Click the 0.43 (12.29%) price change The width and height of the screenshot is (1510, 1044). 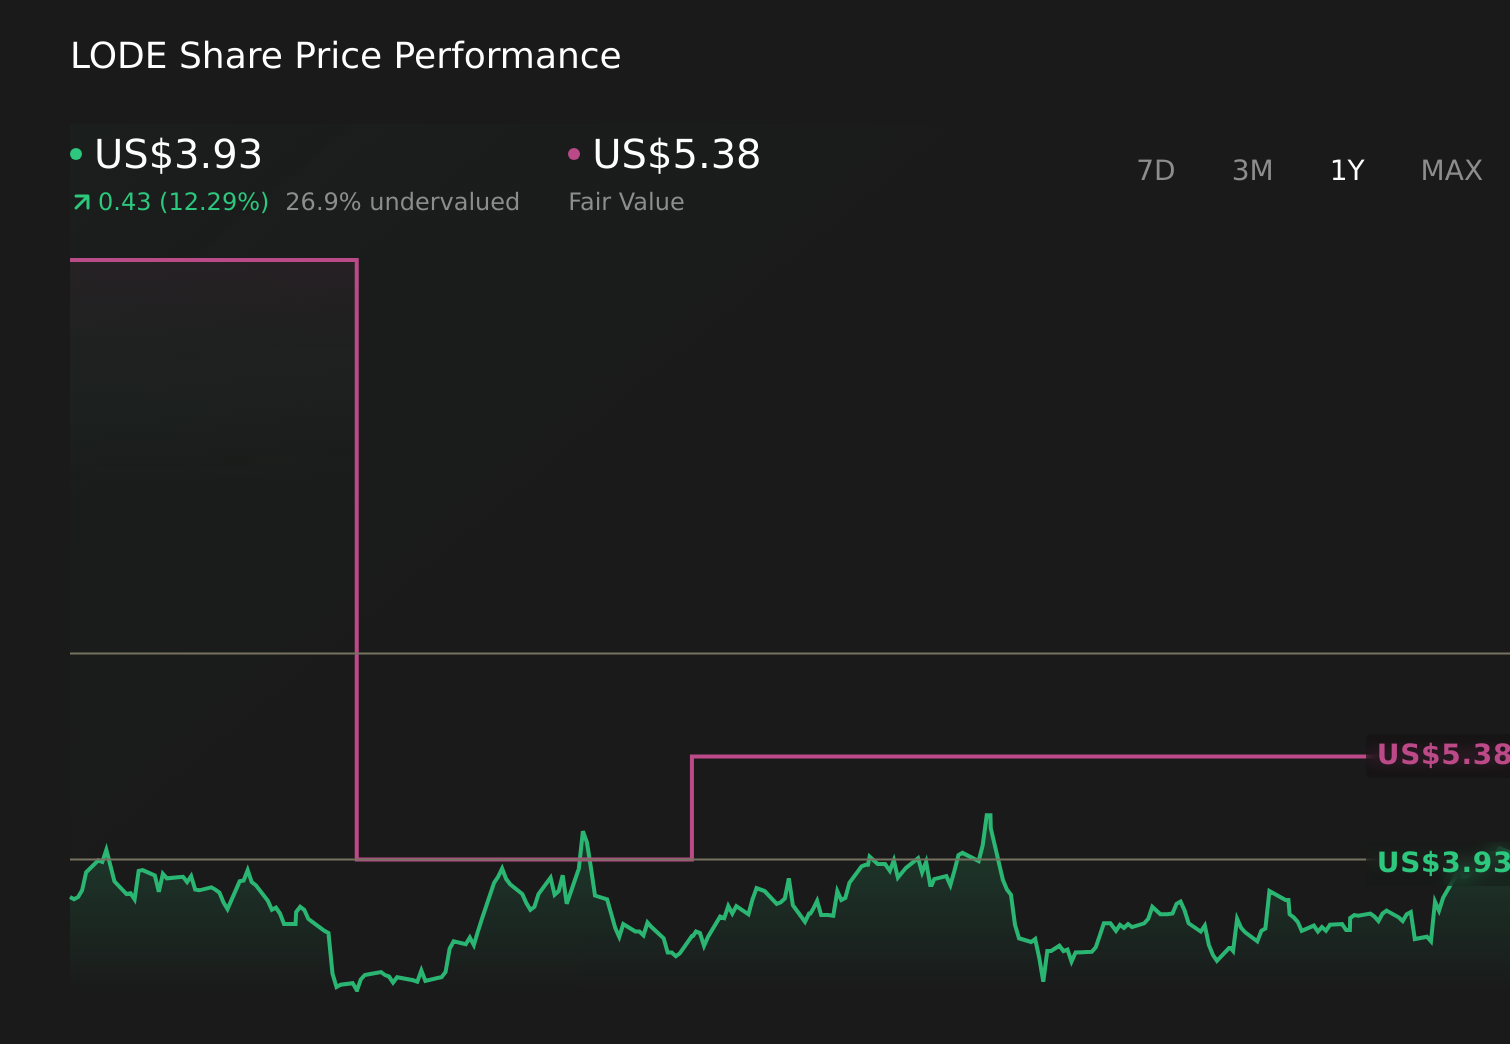tap(183, 202)
